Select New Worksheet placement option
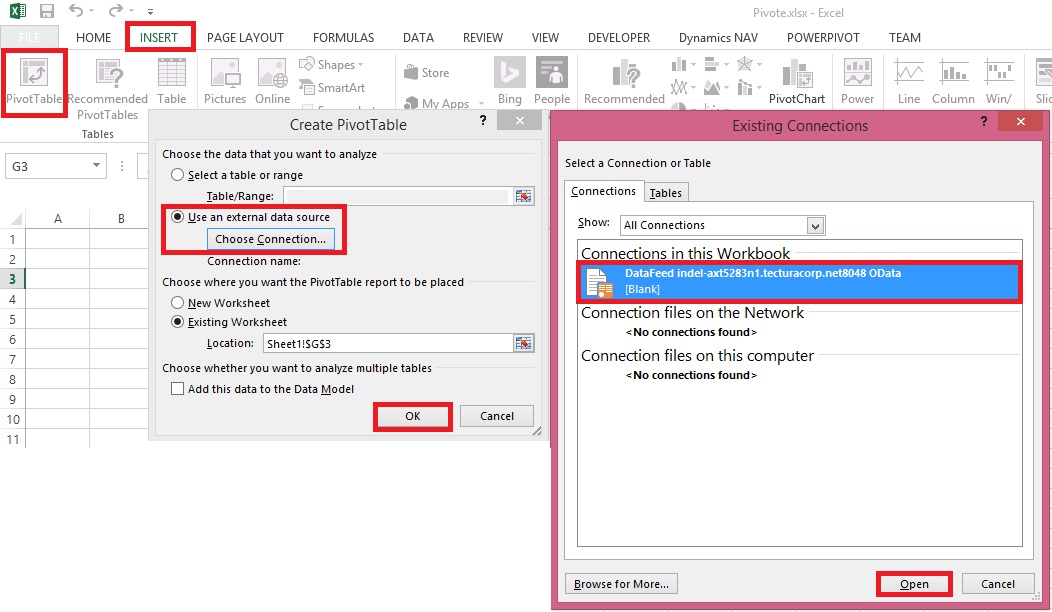 point(180,302)
